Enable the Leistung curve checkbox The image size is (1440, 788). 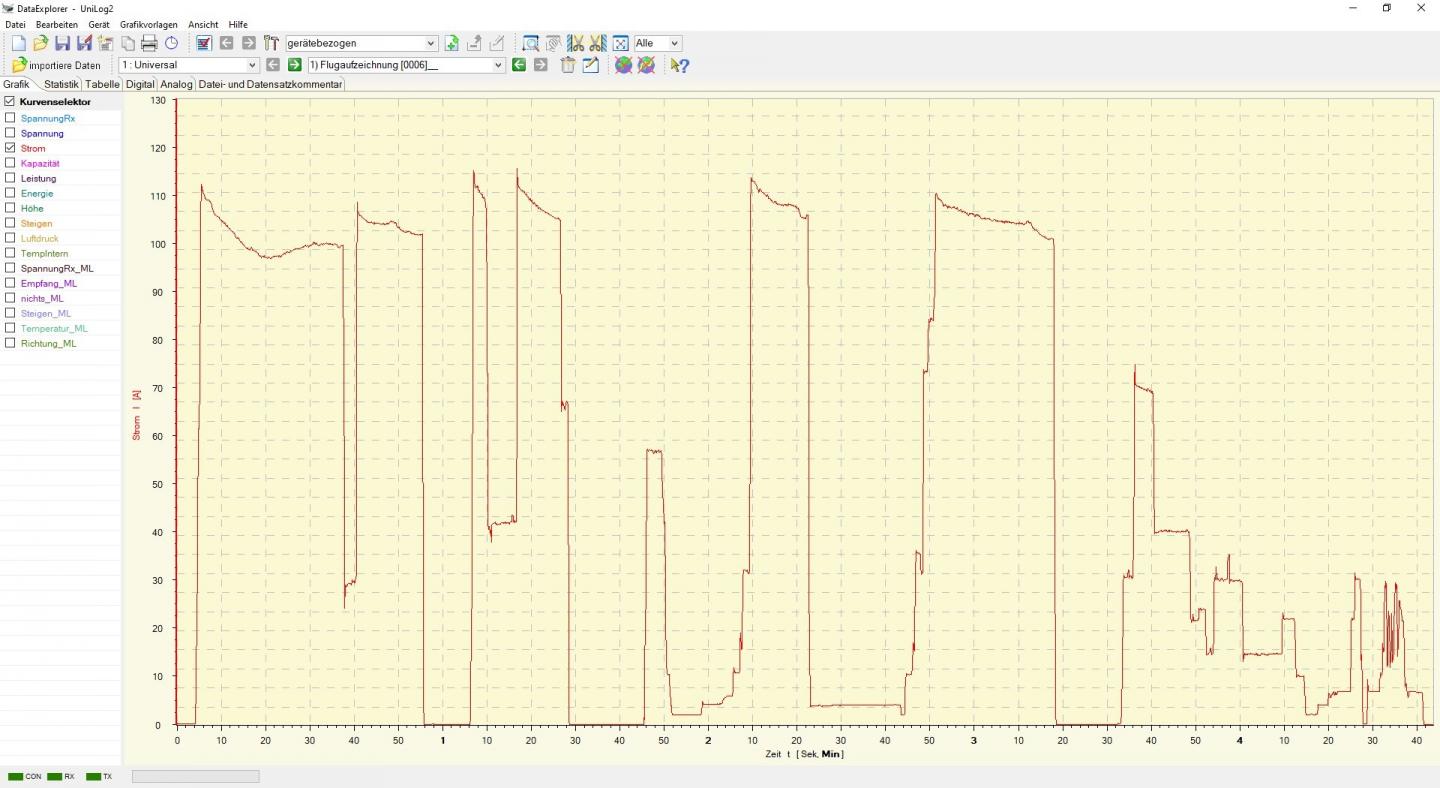click(10, 178)
